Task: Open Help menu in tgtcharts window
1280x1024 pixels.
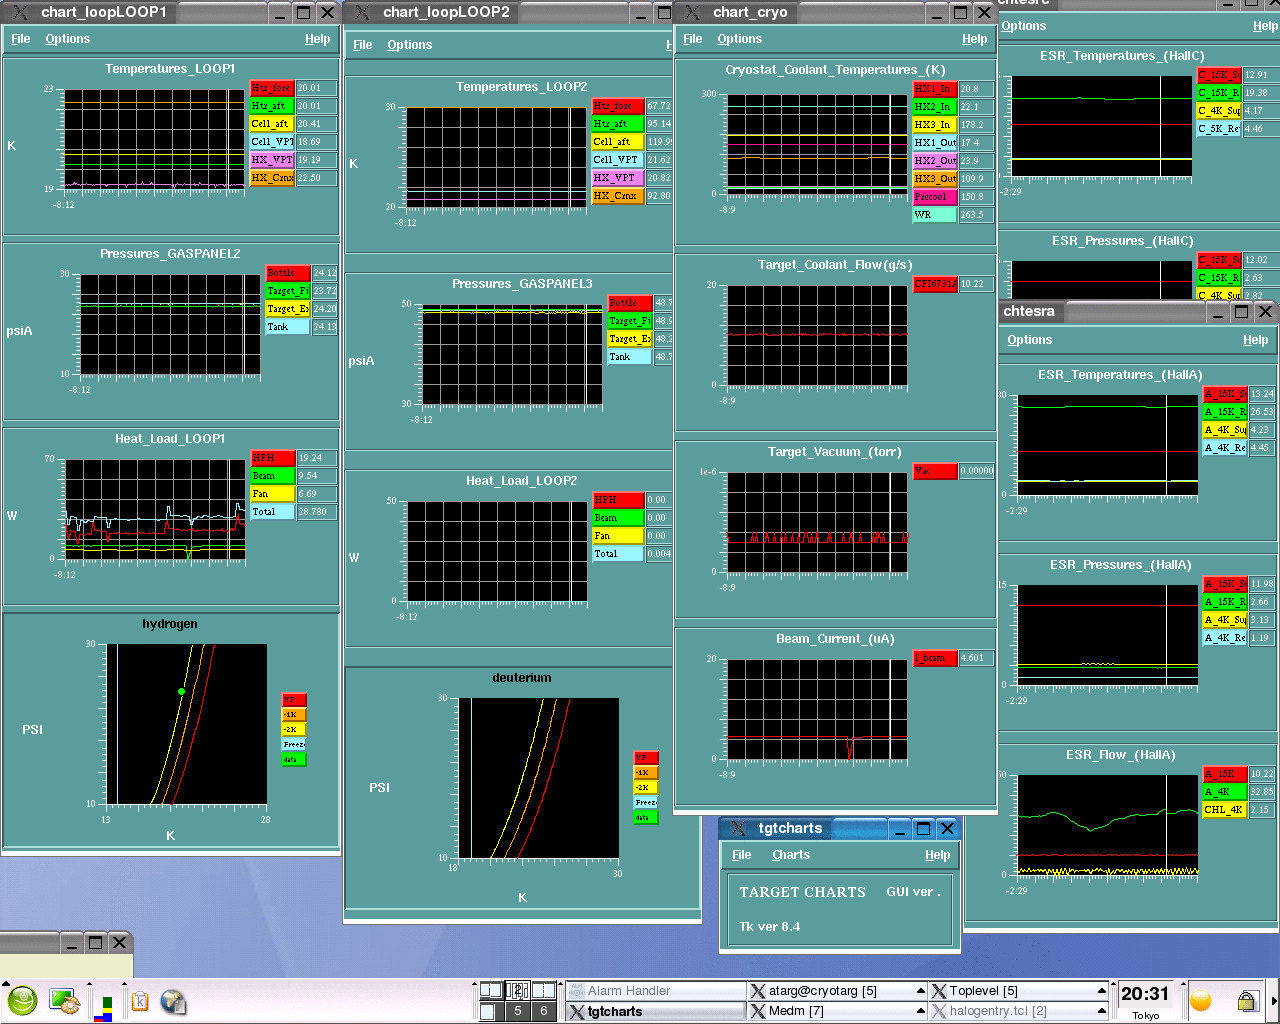Action: point(937,855)
